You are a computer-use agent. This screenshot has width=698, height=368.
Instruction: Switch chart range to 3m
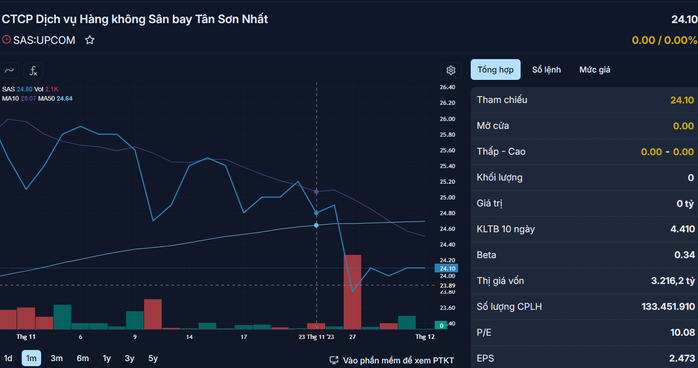(x=57, y=358)
